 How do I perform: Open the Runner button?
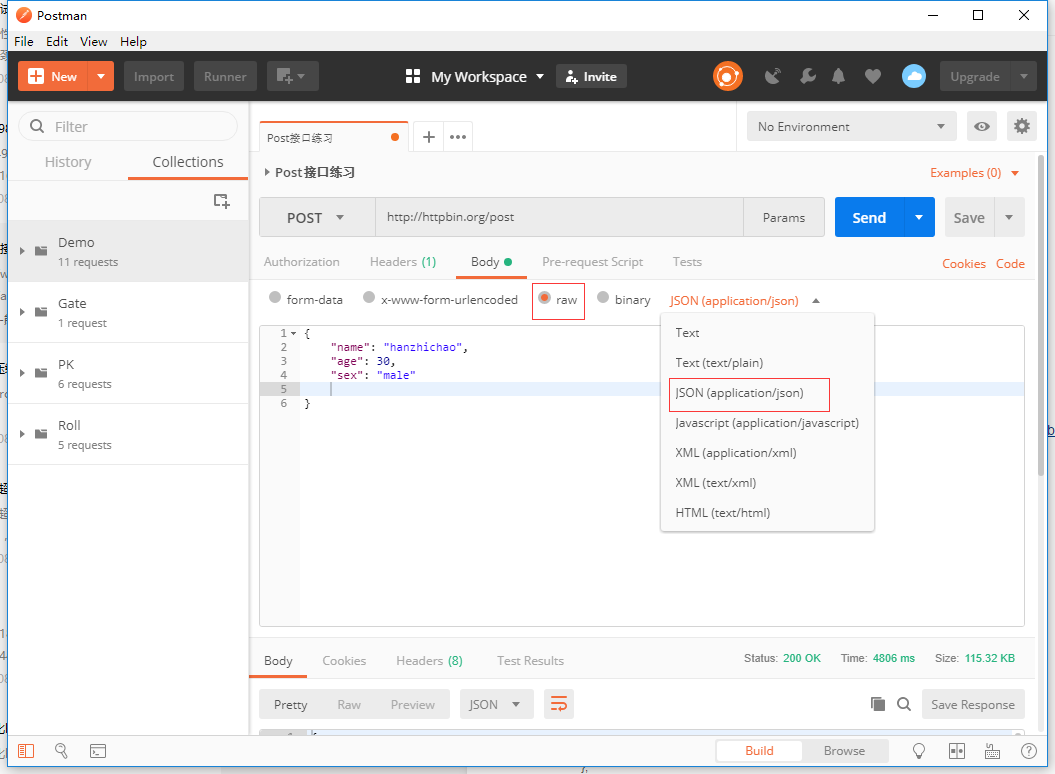click(225, 76)
